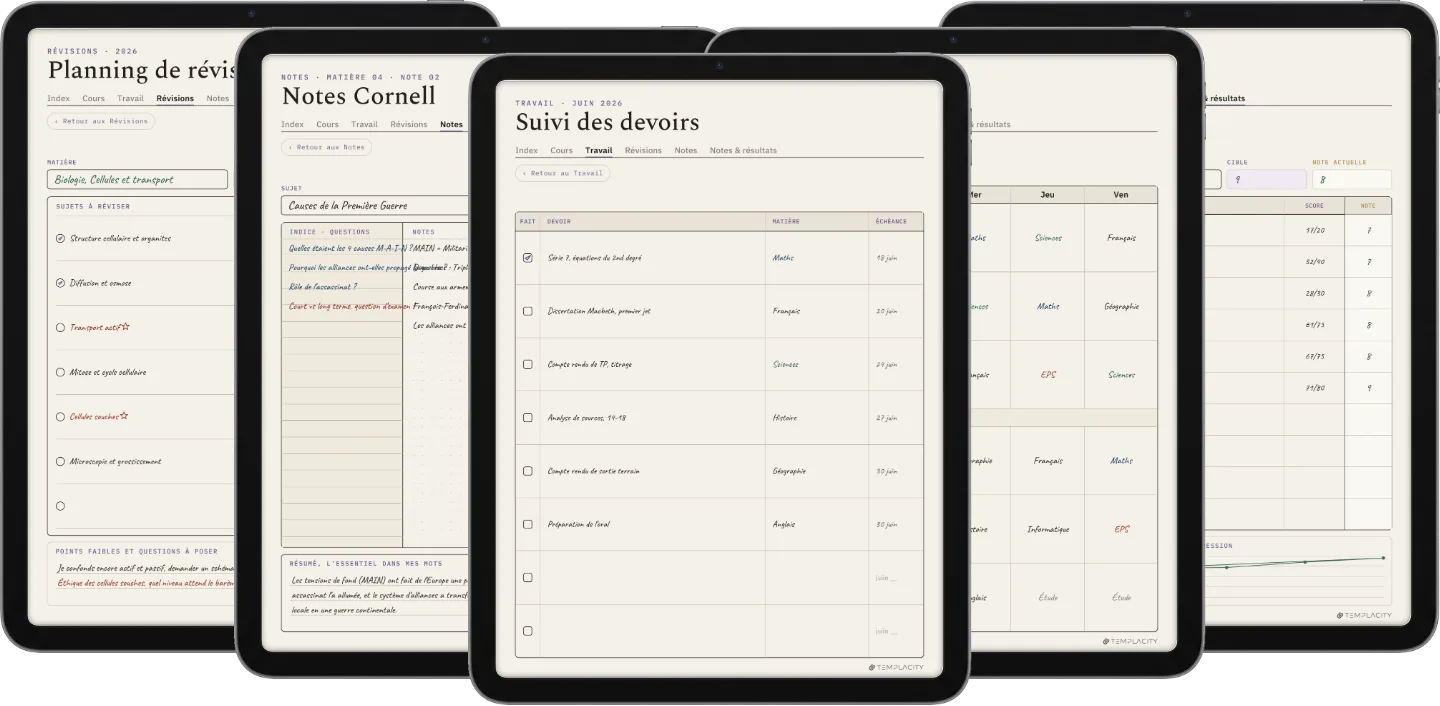1440x706 pixels.
Task: Open the Cours tab on Suivi des devoirs
Action: click(x=562, y=151)
